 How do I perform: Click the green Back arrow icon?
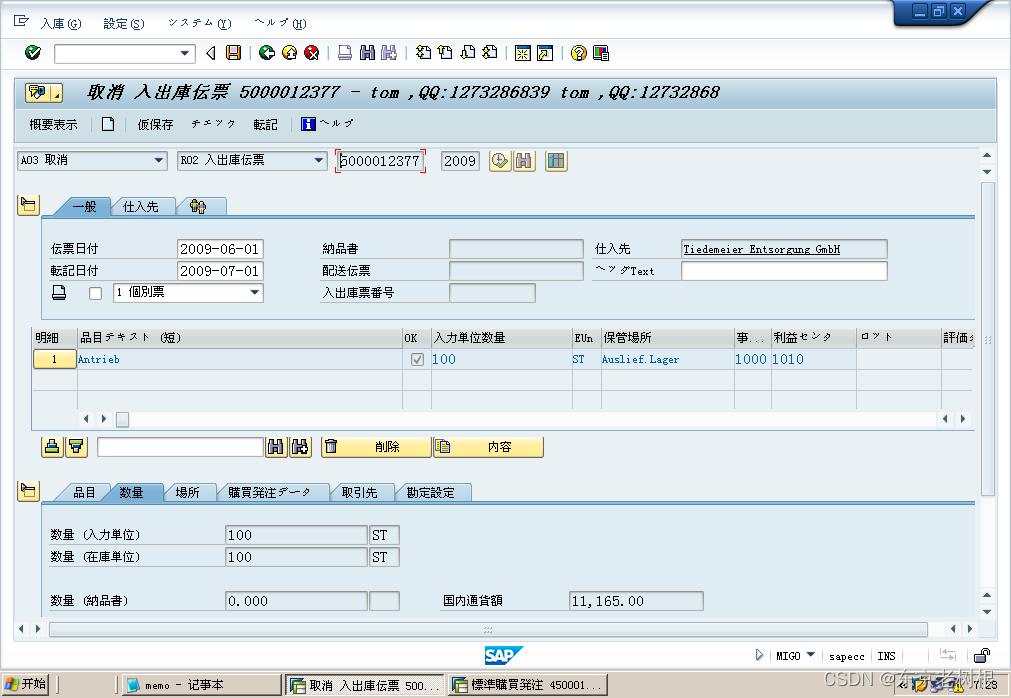(x=266, y=53)
